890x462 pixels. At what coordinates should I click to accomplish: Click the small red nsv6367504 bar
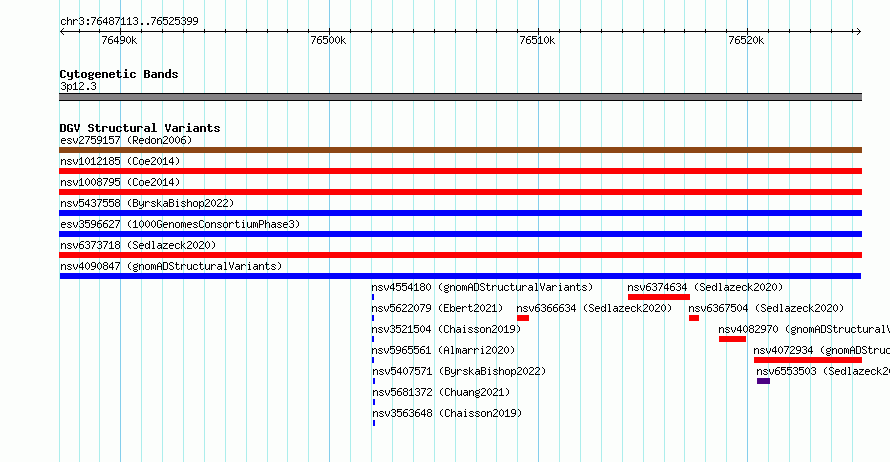point(694,318)
